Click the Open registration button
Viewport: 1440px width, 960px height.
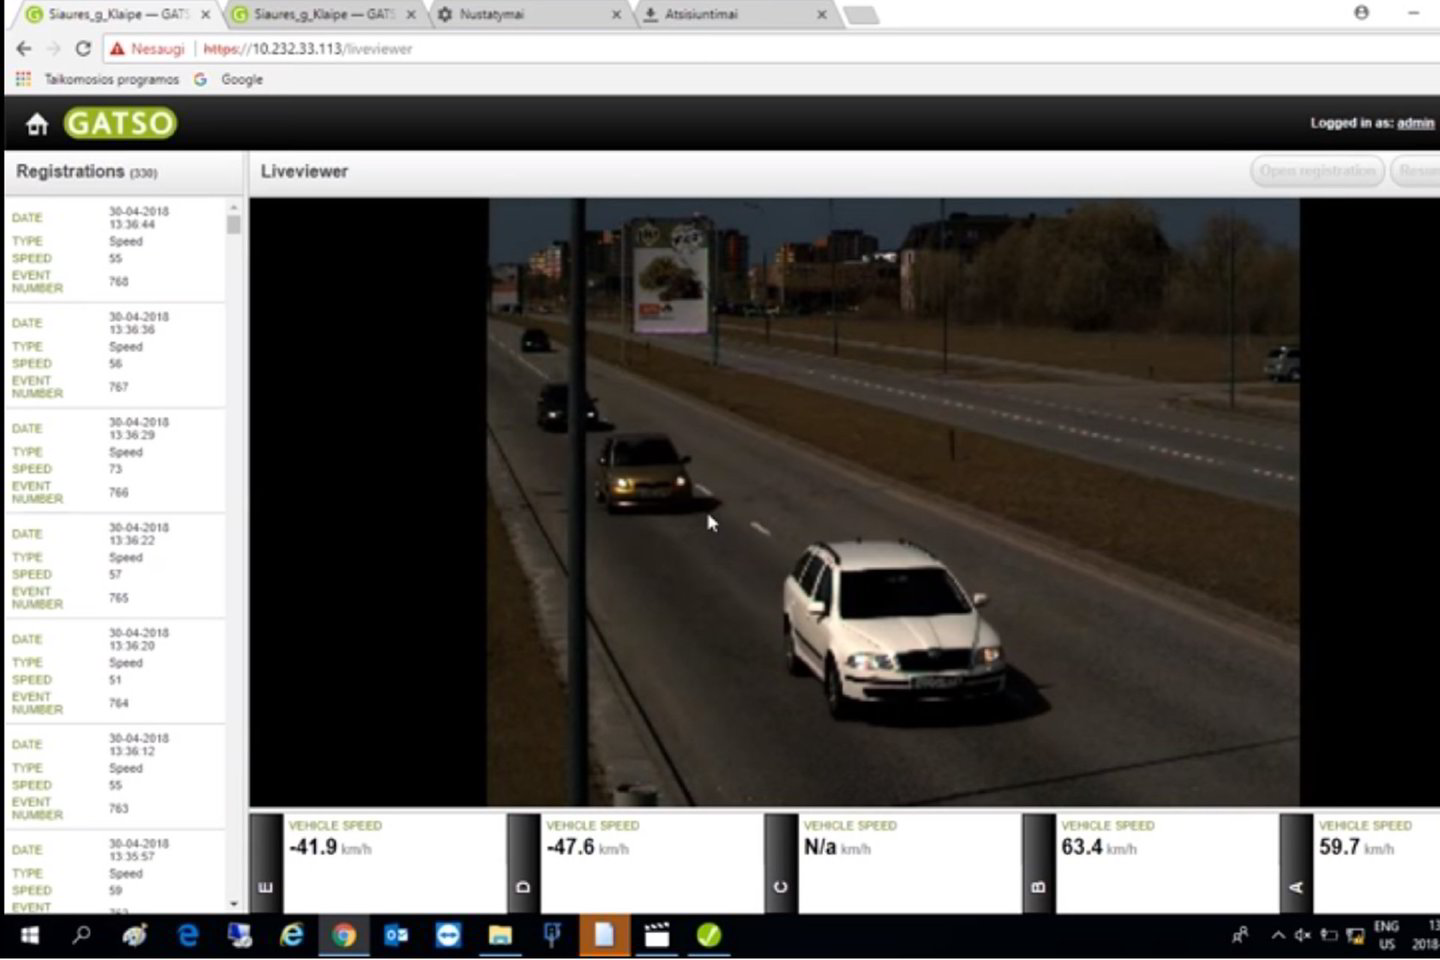click(x=1317, y=171)
